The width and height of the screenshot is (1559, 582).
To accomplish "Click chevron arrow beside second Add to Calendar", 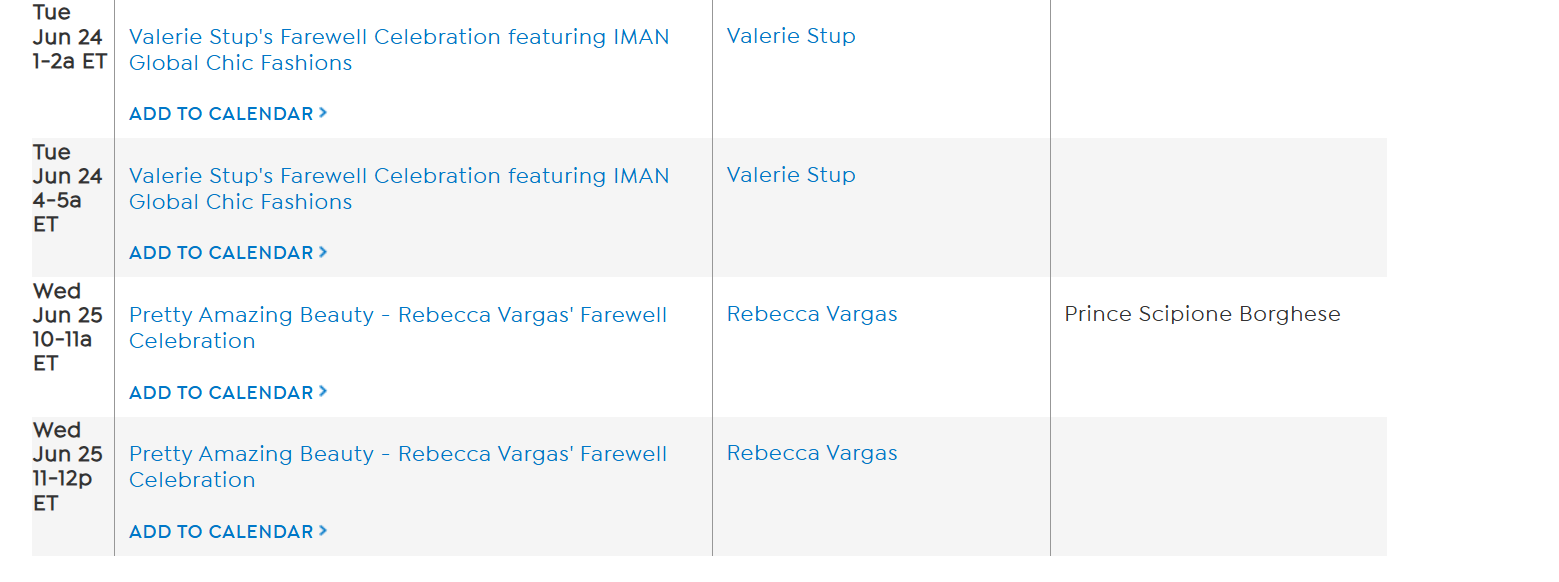I will click(x=323, y=252).
